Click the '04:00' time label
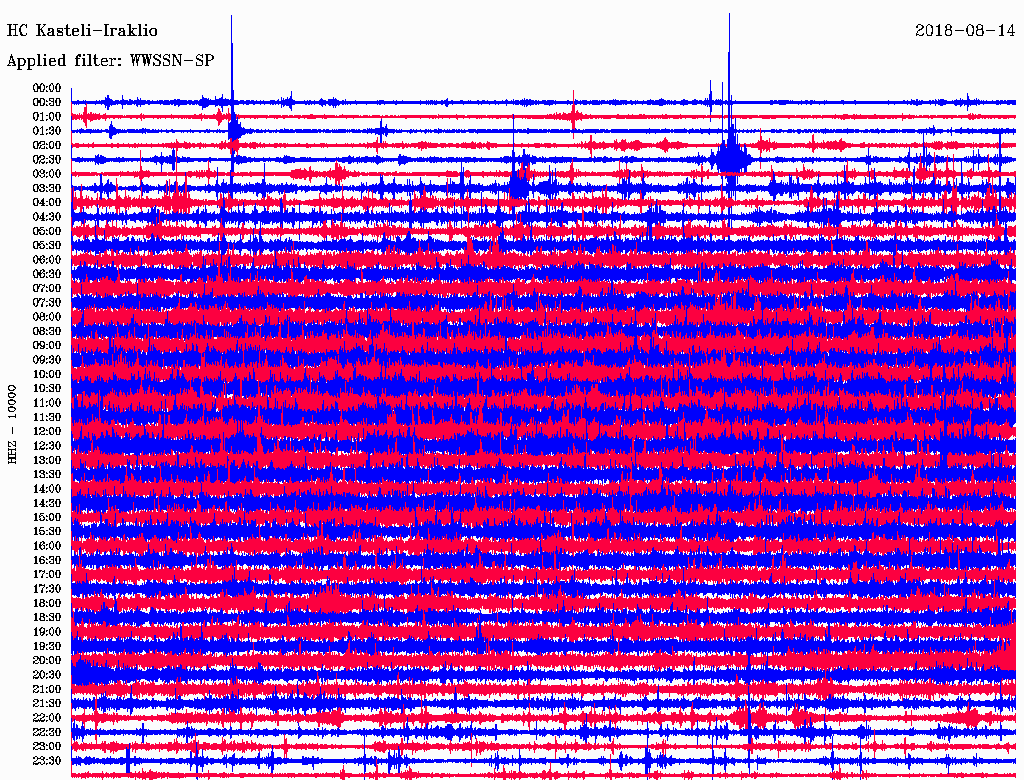The height and width of the screenshot is (780, 1024). 47,202
